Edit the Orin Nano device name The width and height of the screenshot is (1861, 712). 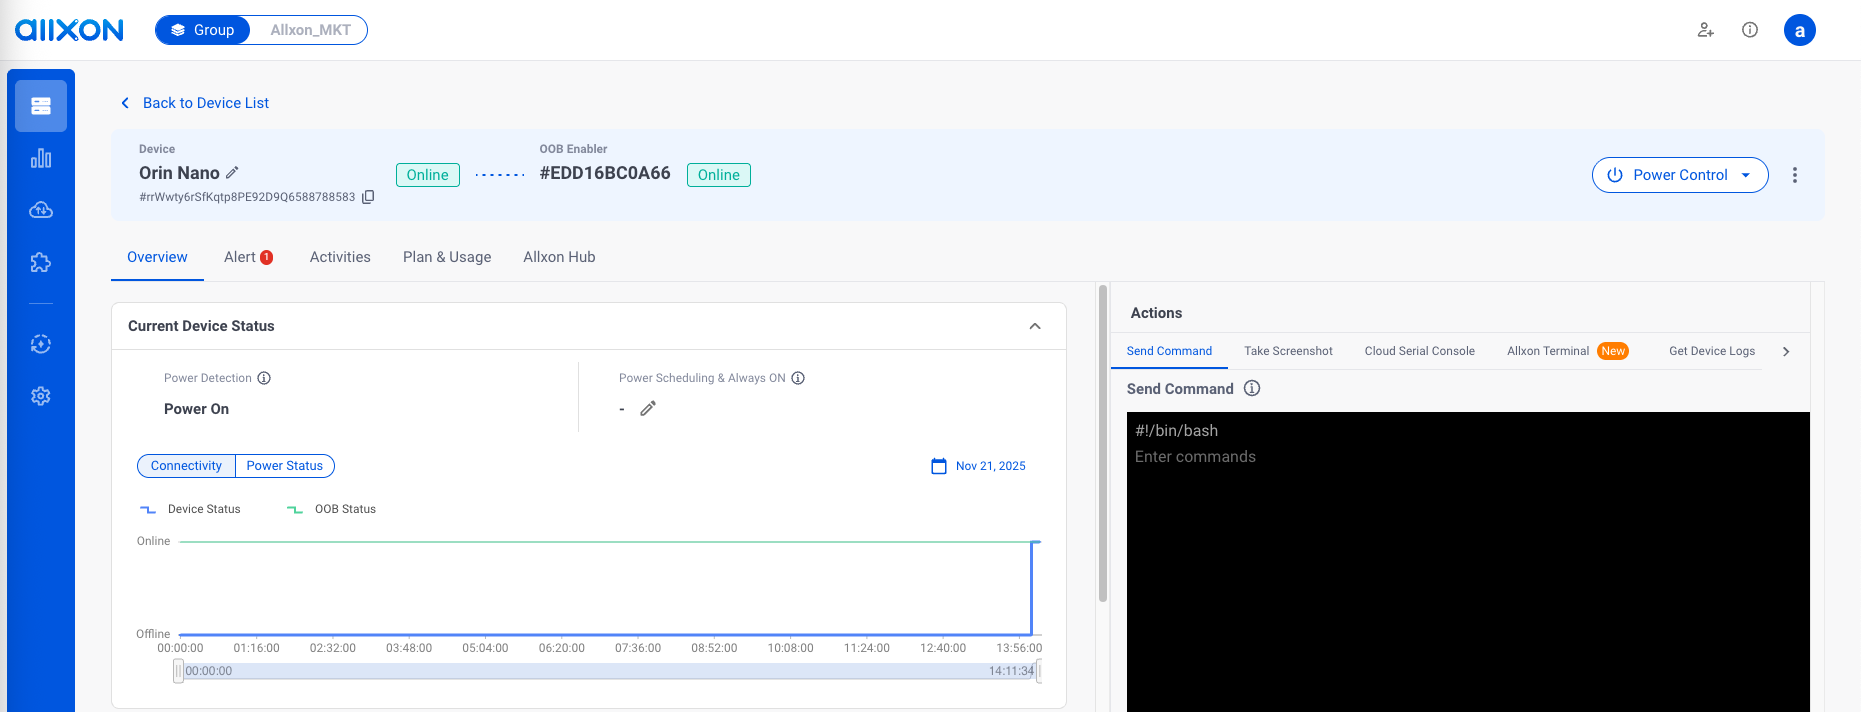click(x=232, y=172)
